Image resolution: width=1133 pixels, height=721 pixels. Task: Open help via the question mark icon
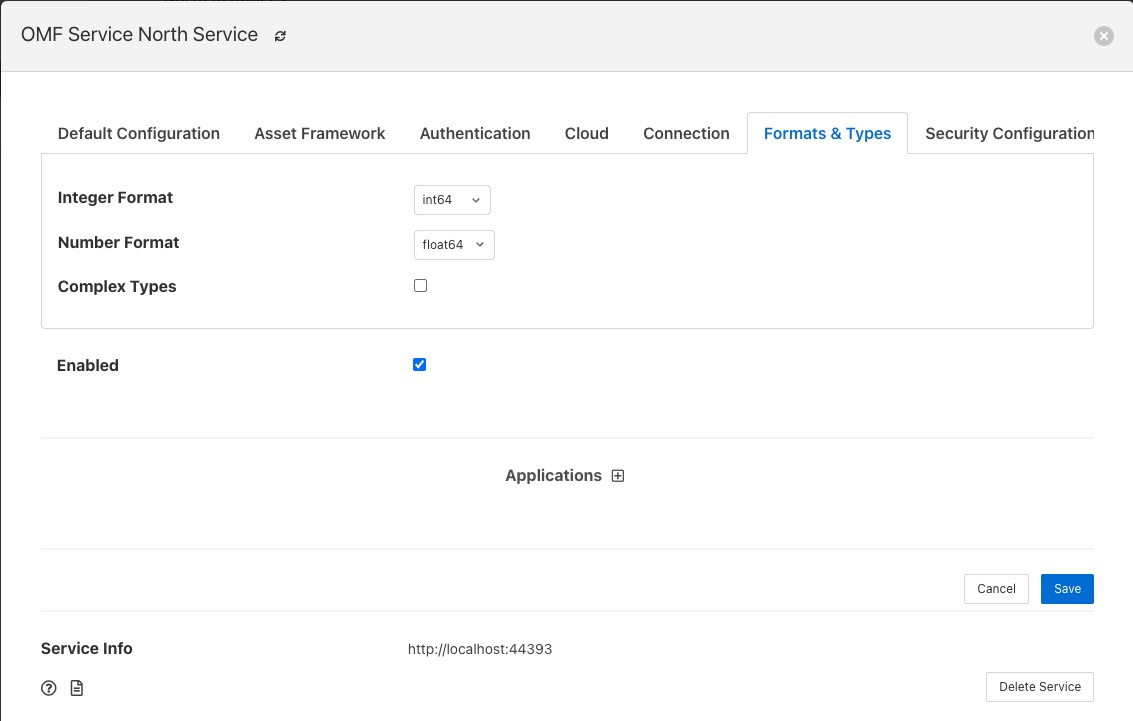coord(48,688)
